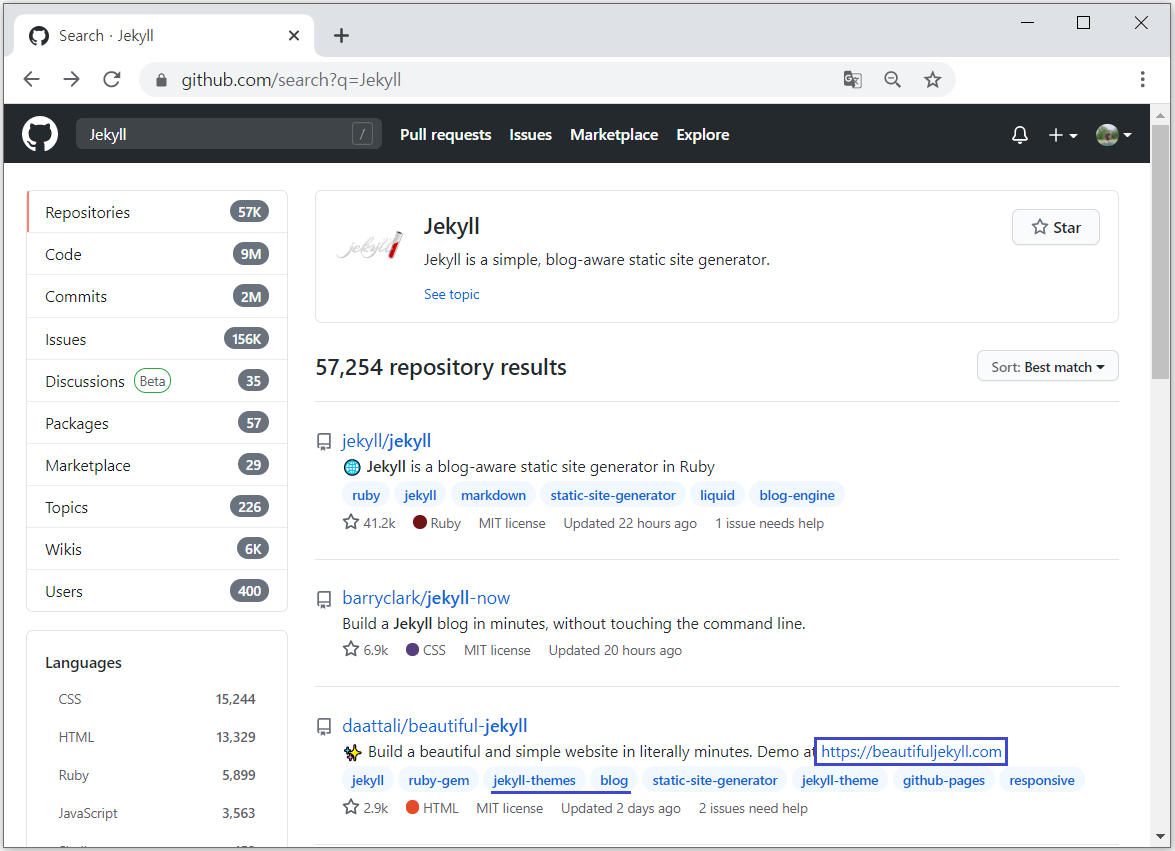Click the slash shortcut icon in search box
Screen dimensions: 1175x851
pos(362,134)
